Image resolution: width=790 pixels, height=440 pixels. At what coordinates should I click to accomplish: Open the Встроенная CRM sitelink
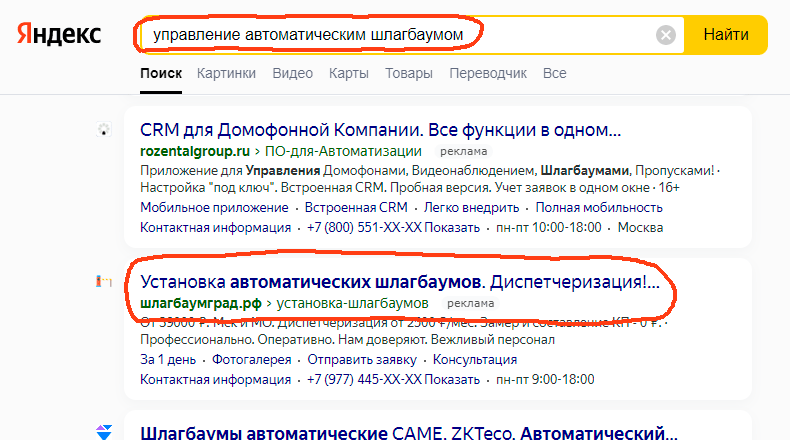click(356, 208)
